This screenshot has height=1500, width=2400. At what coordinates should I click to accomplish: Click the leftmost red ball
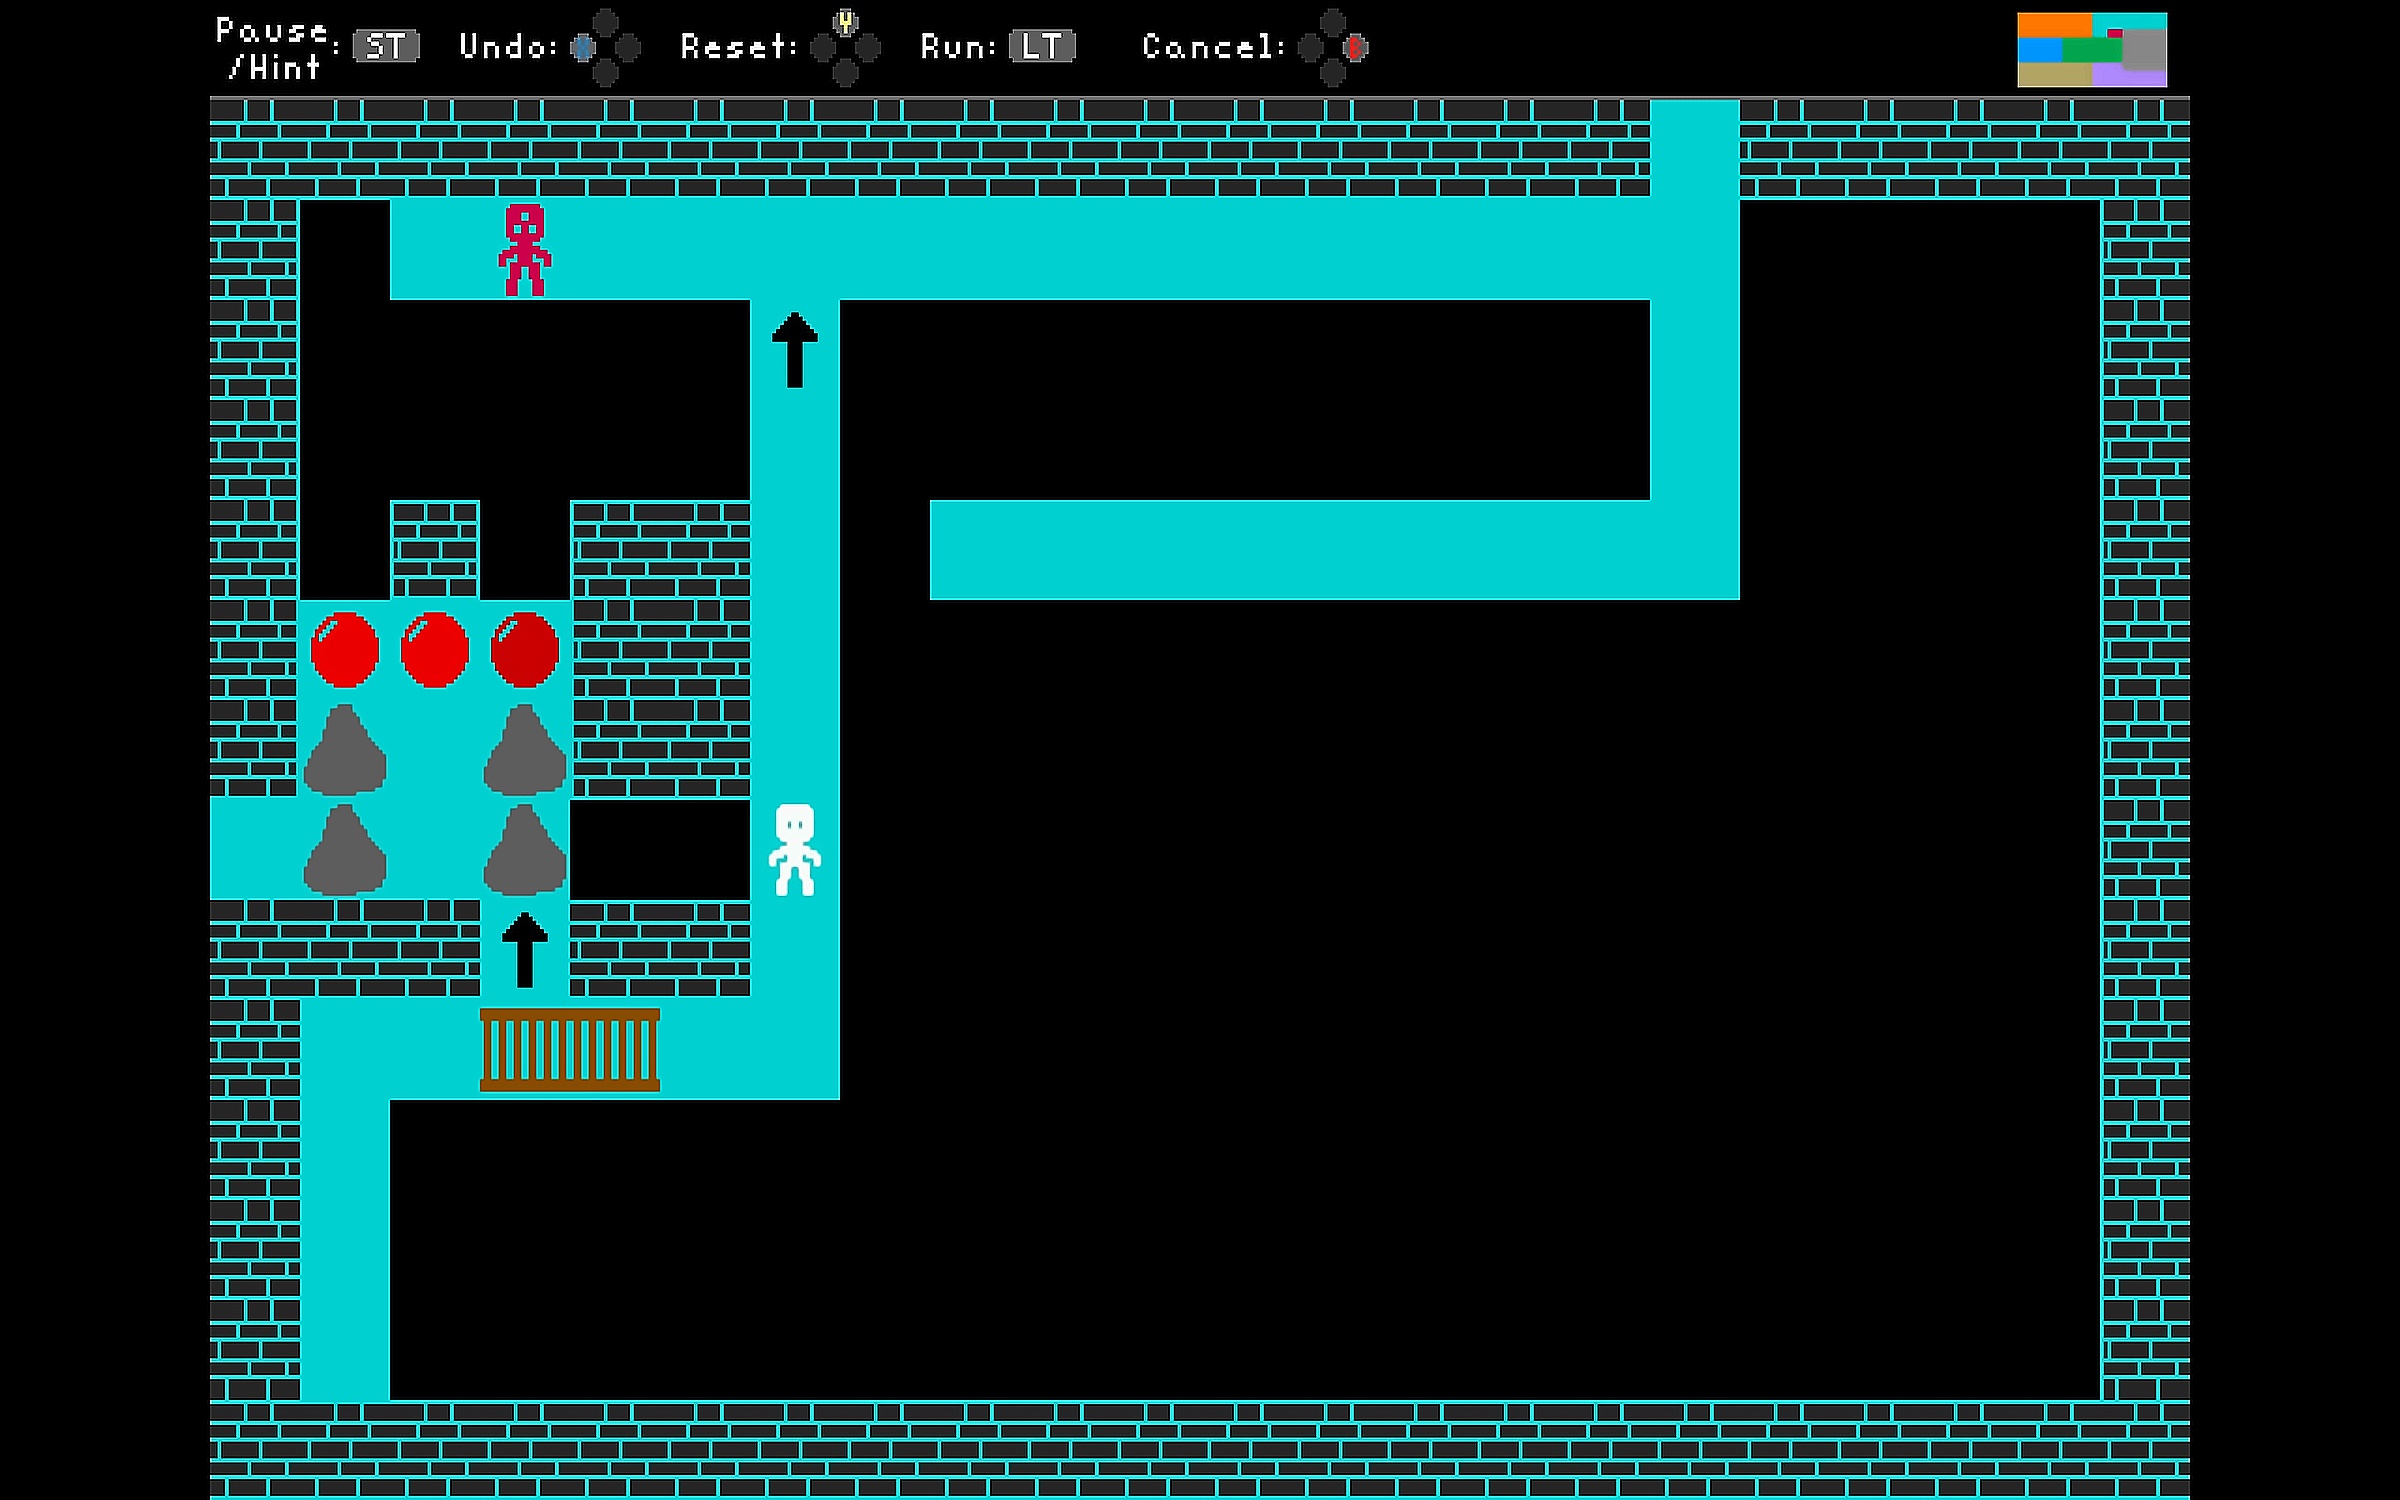click(345, 650)
